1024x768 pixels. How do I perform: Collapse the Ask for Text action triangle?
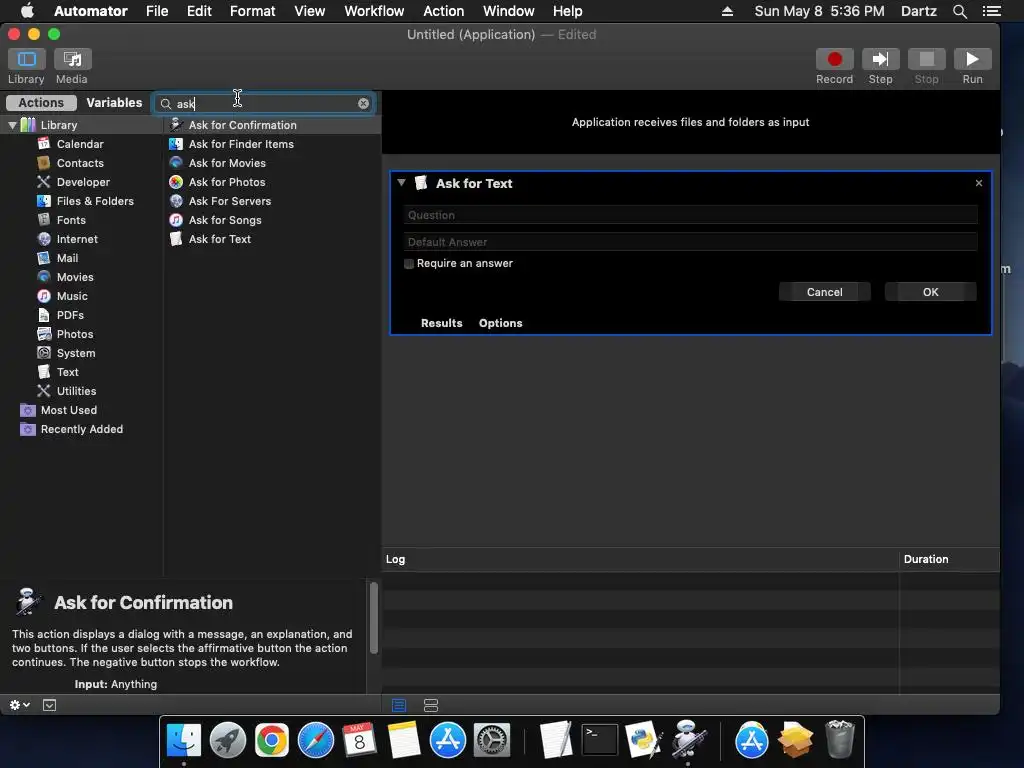(x=401, y=183)
